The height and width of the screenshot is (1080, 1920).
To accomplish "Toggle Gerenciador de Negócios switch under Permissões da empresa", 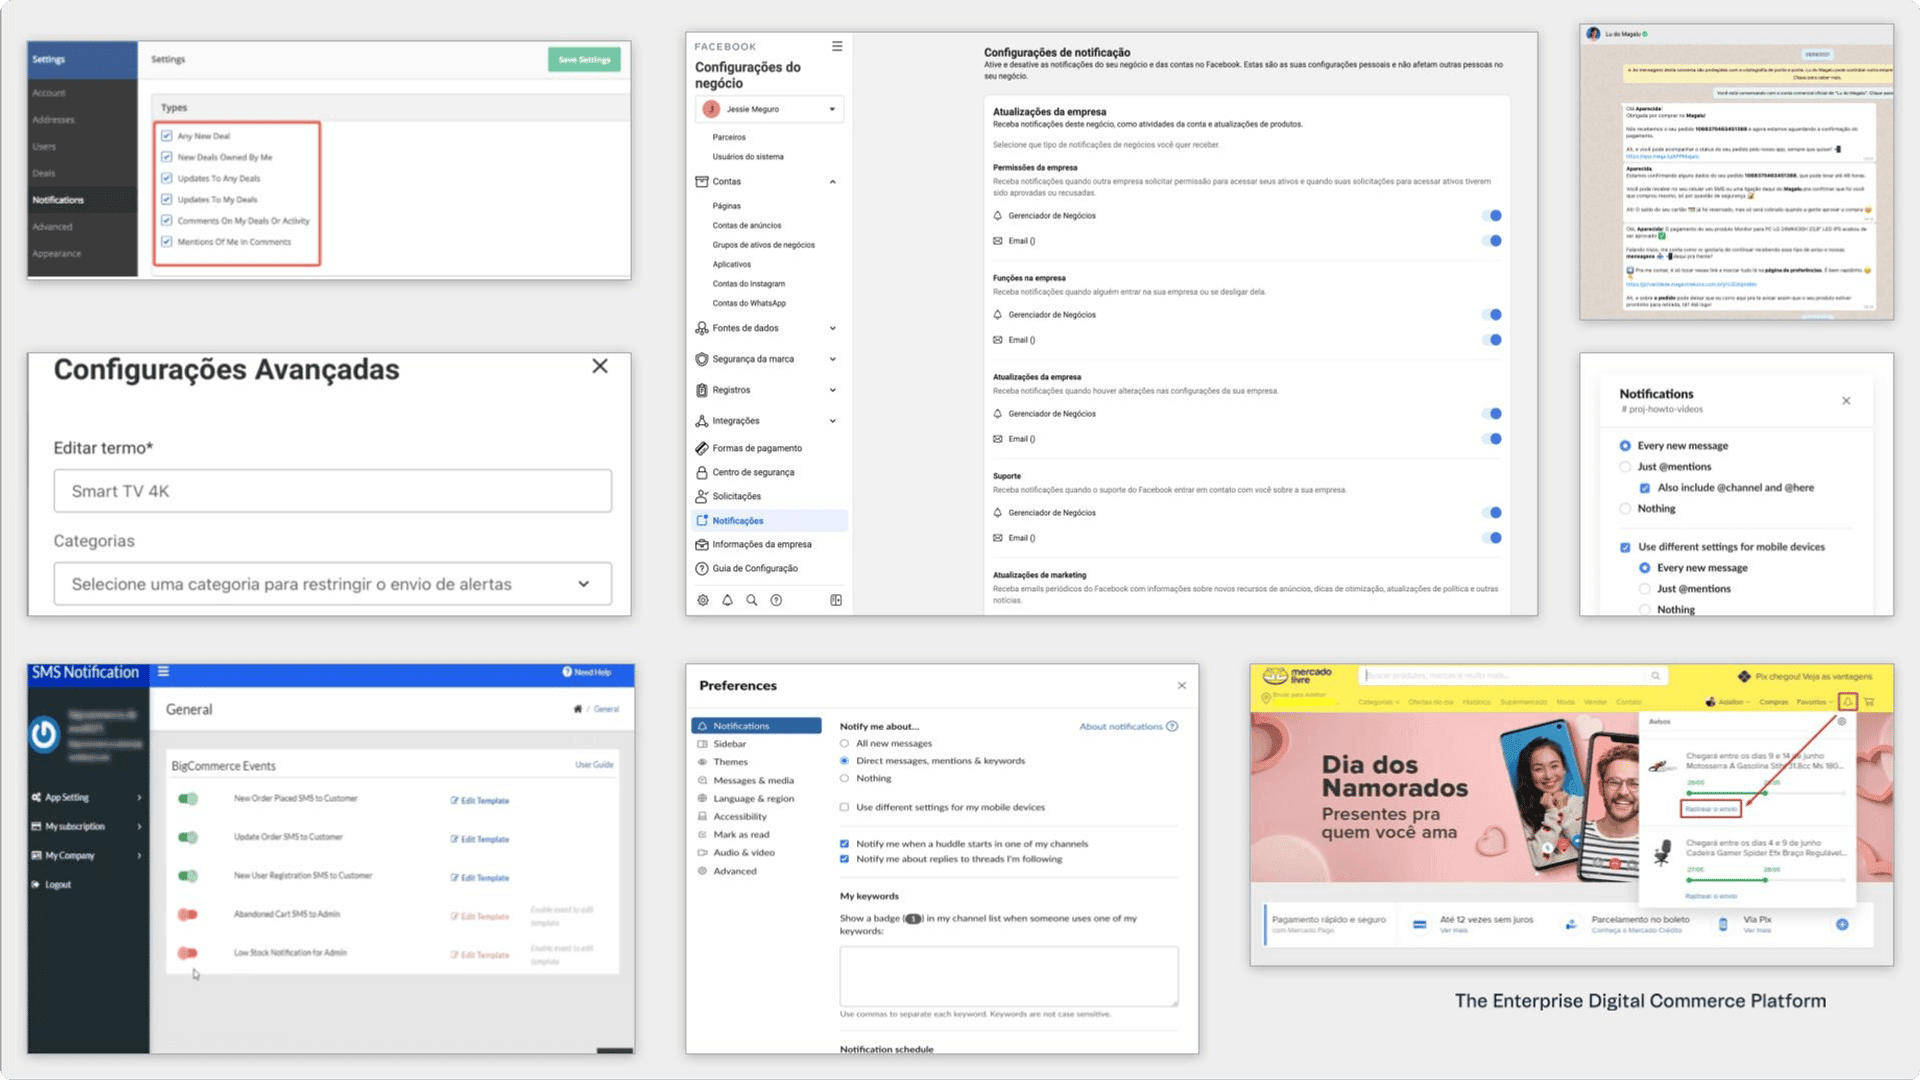I will [1492, 216].
